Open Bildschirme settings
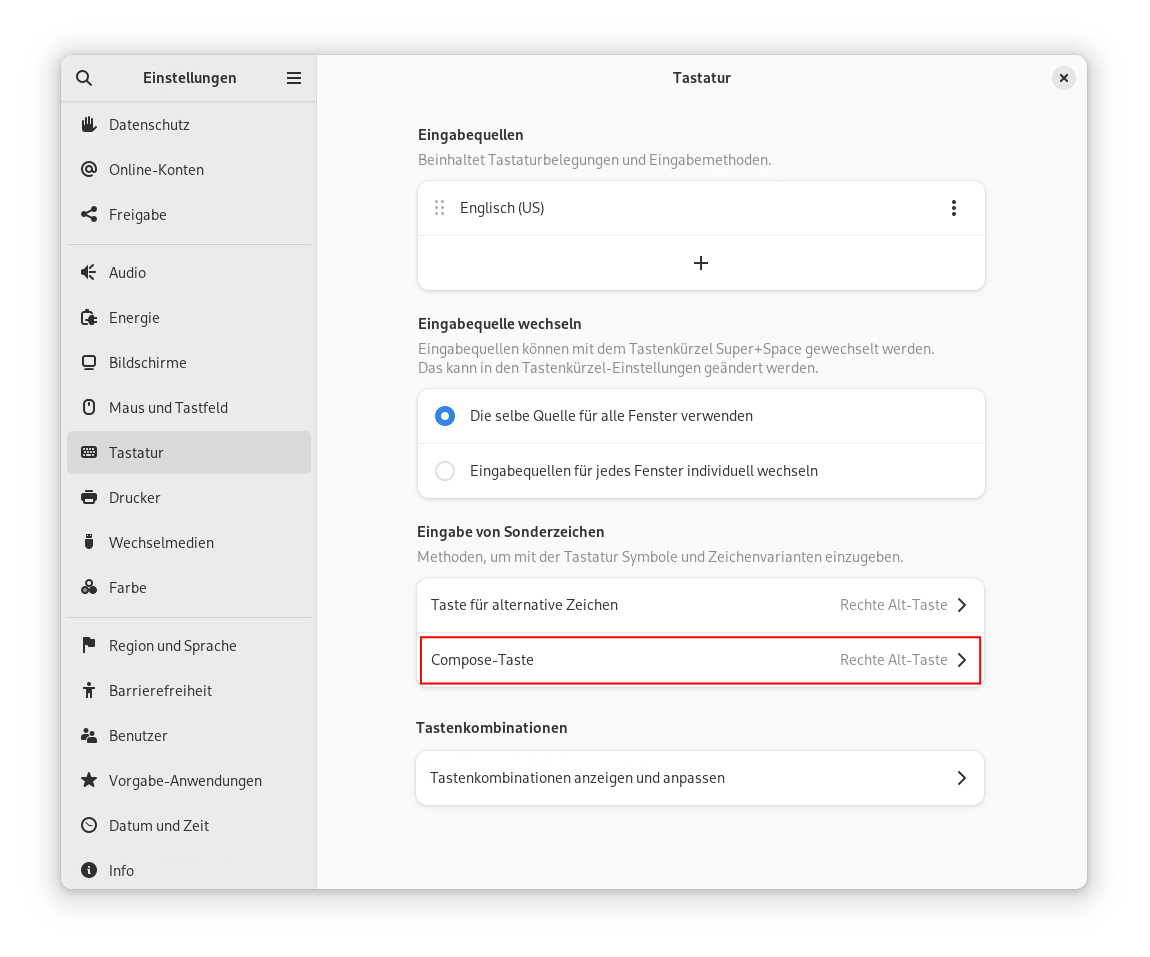This screenshot has height=957, width=1150. point(189,362)
